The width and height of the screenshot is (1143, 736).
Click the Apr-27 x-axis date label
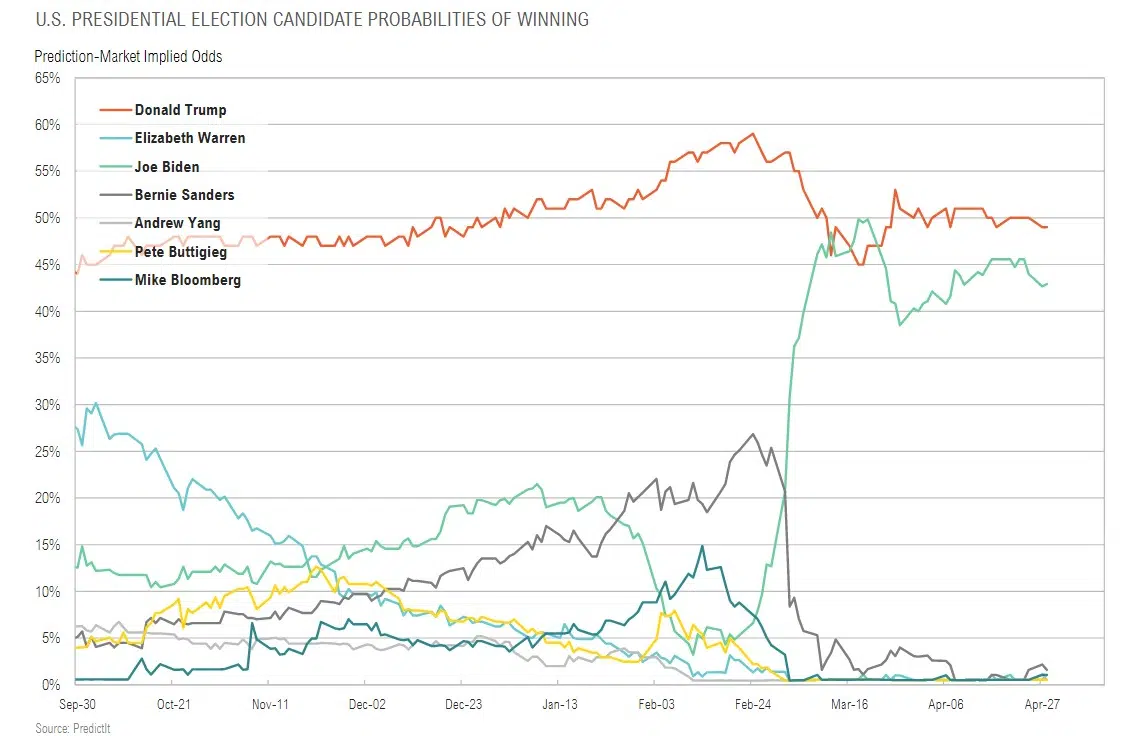click(x=1043, y=704)
